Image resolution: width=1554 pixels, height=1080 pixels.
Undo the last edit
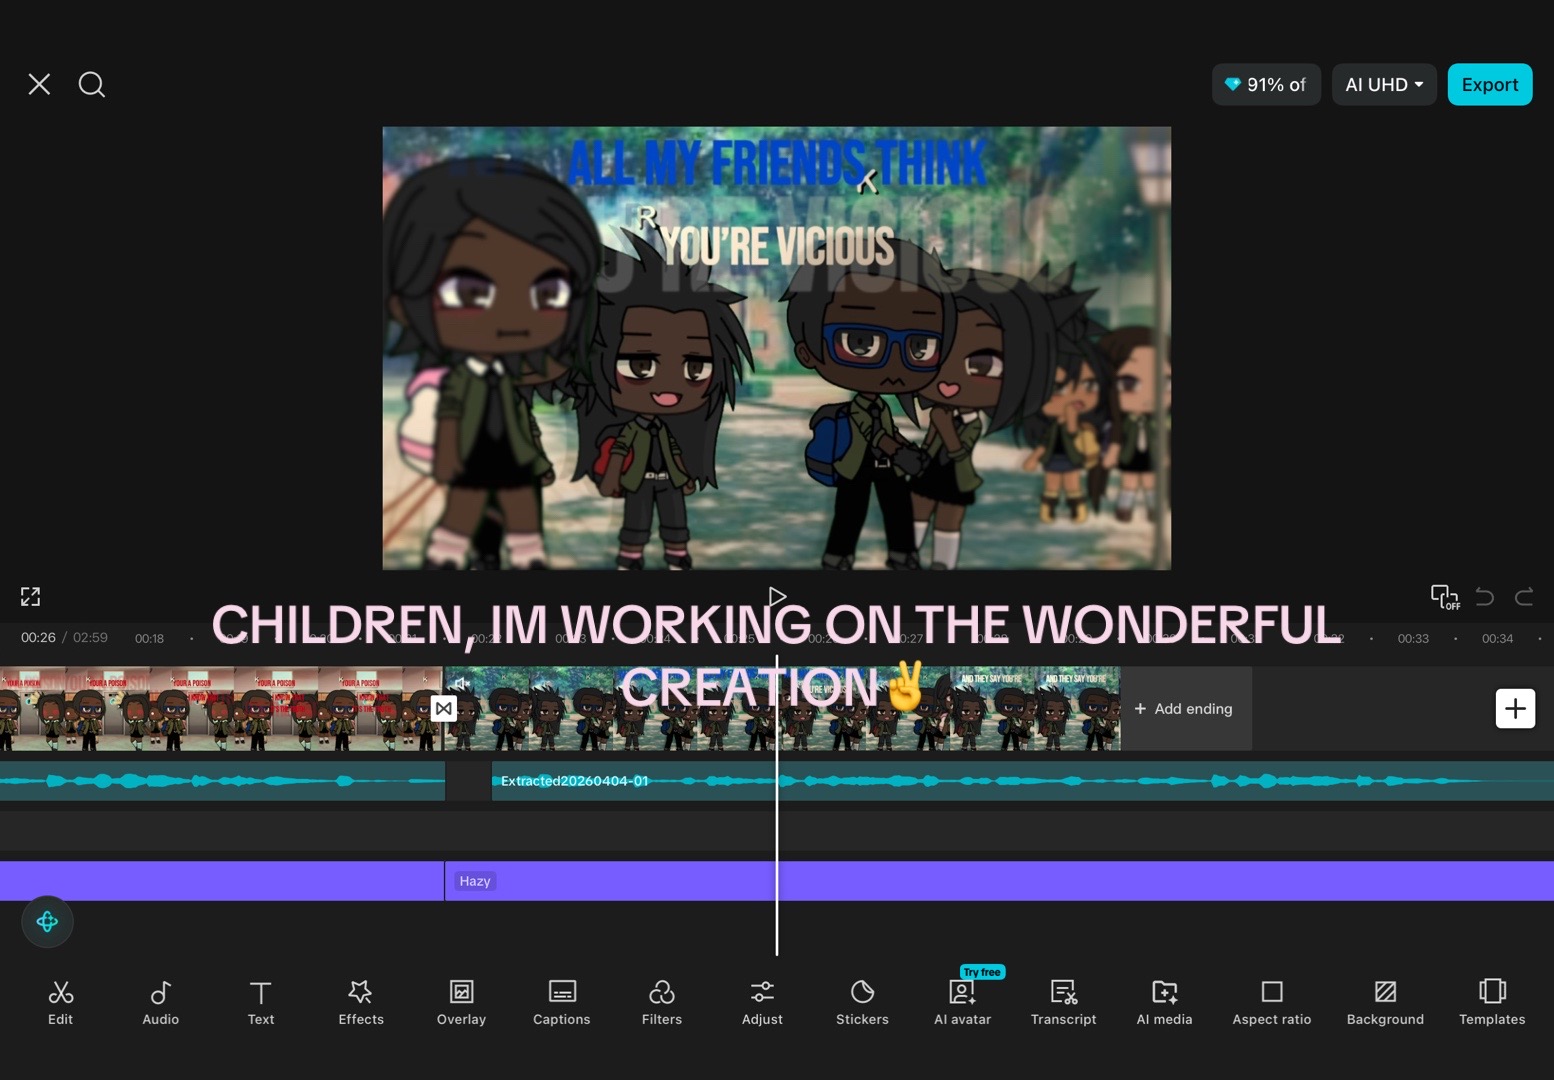1485,597
